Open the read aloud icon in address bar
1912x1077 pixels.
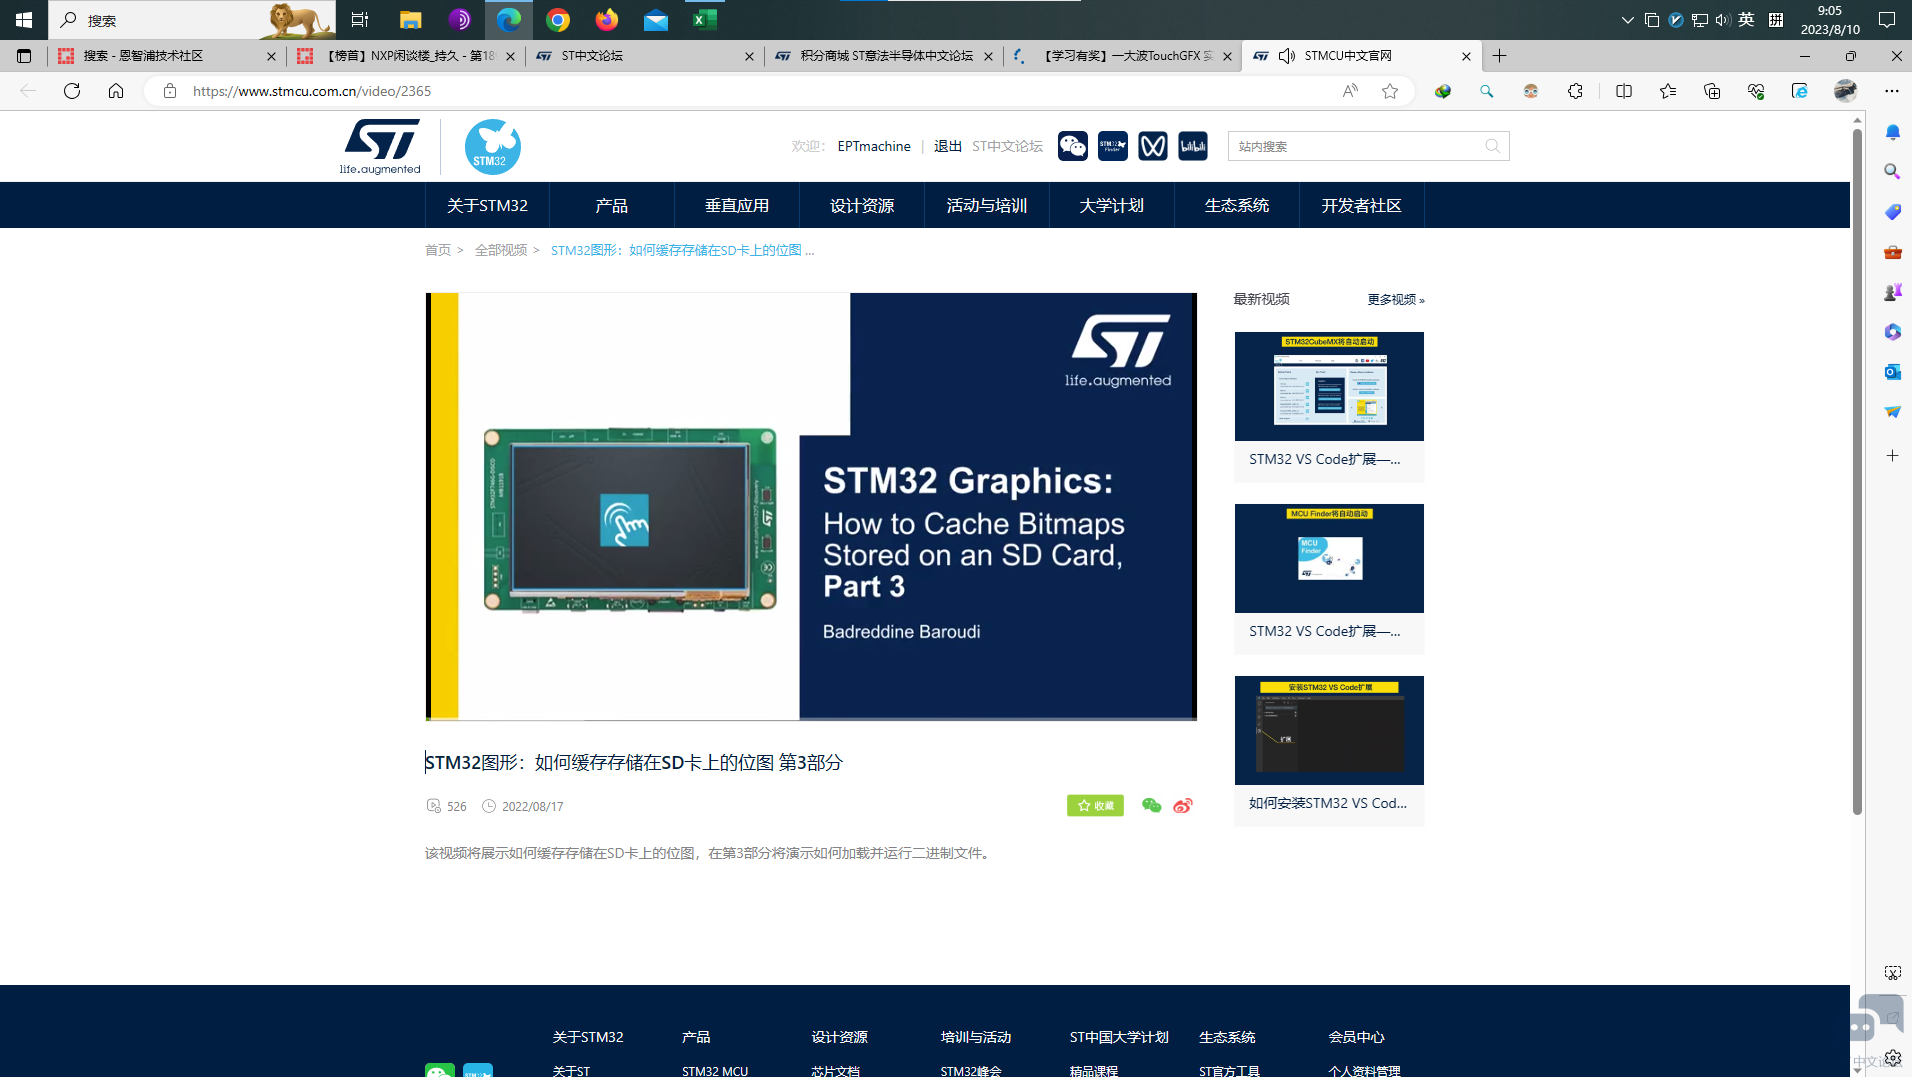click(x=1350, y=91)
